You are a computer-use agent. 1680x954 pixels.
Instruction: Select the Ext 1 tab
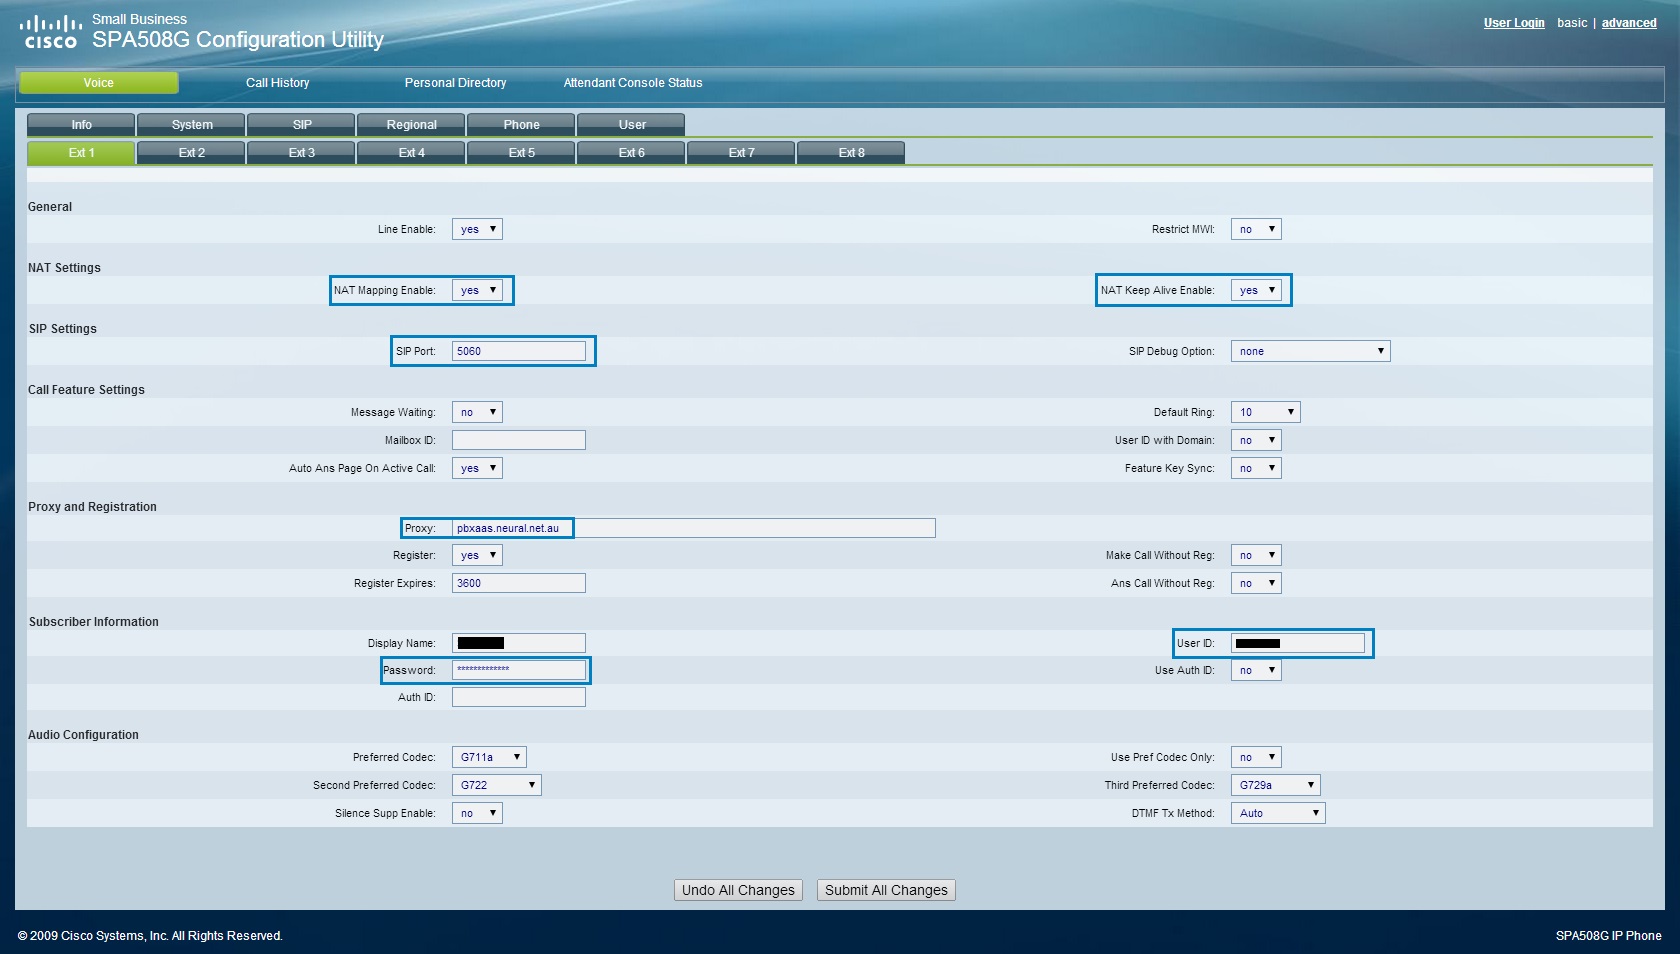81,153
